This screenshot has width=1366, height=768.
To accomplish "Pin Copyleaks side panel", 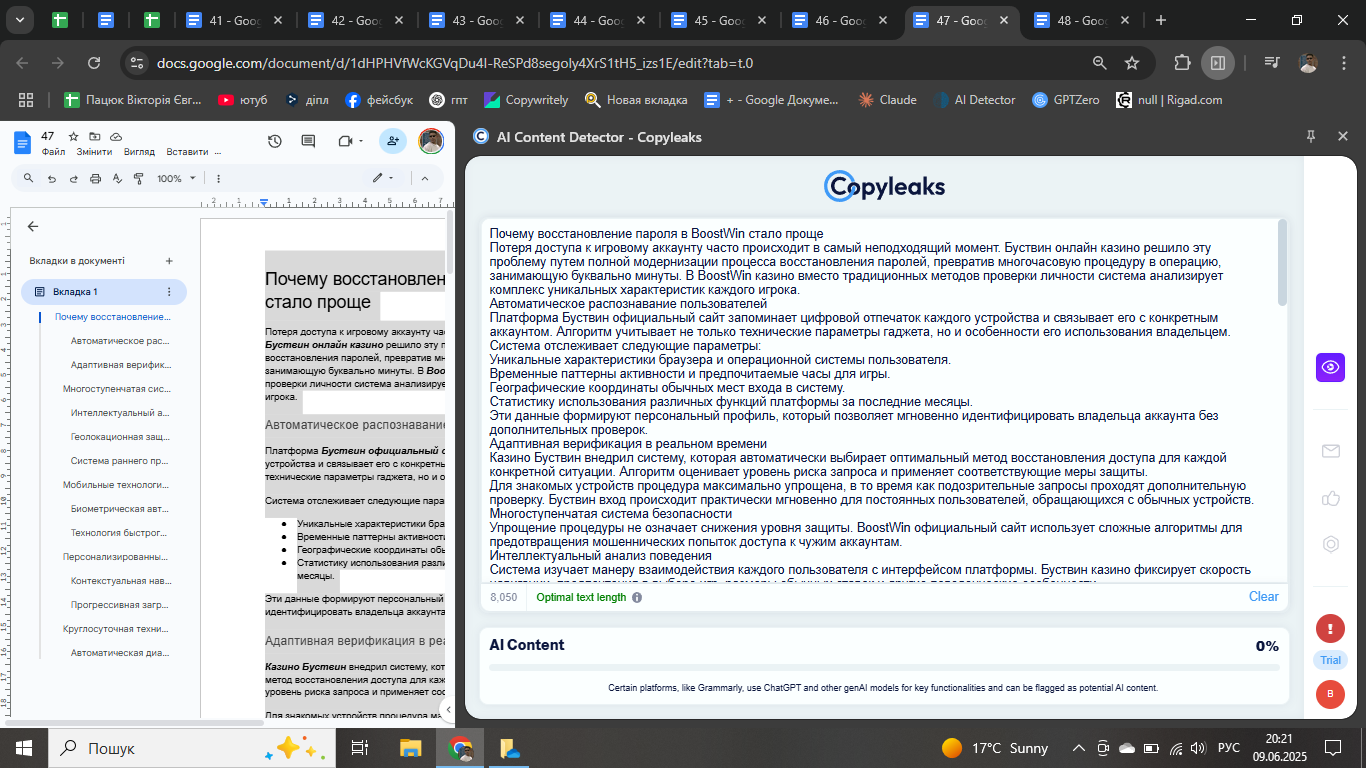I will point(1311,137).
